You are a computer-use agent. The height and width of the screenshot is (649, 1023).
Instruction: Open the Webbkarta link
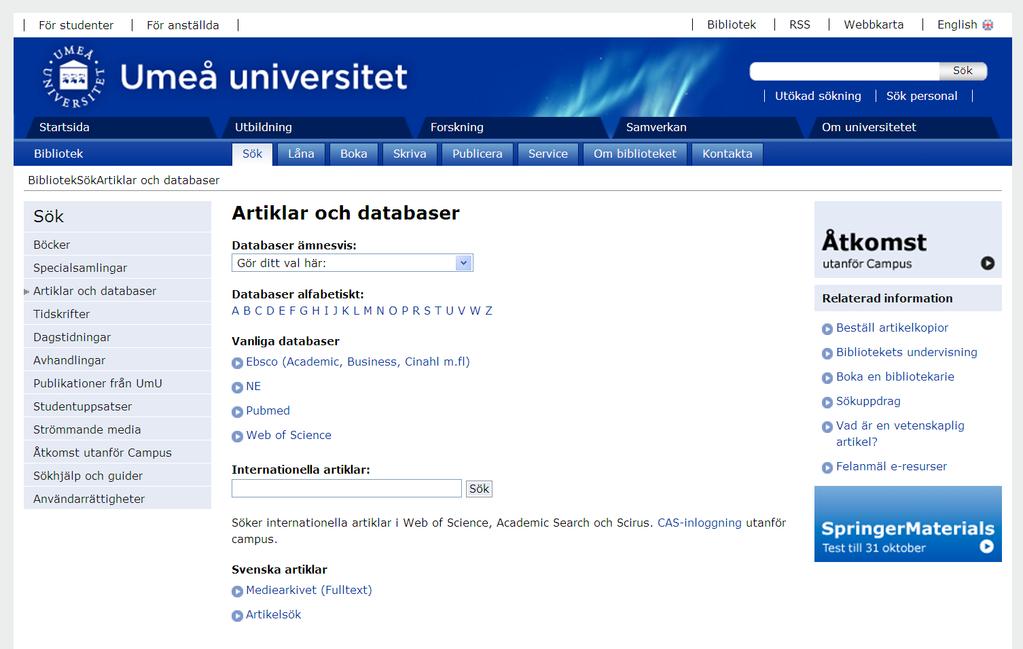click(x=874, y=25)
